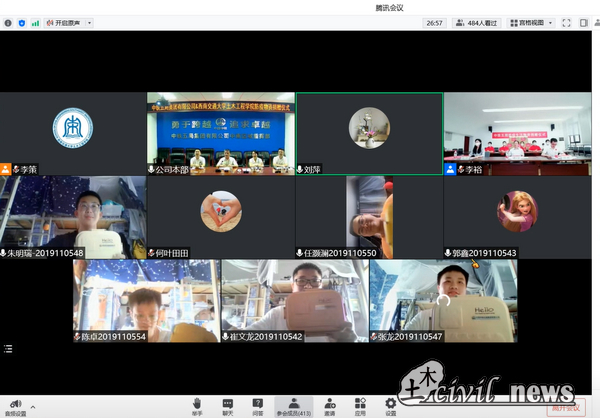The height and width of the screenshot is (418, 600).
Task: Enter fullscreen mode from top bar
Action: pos(568,22)
